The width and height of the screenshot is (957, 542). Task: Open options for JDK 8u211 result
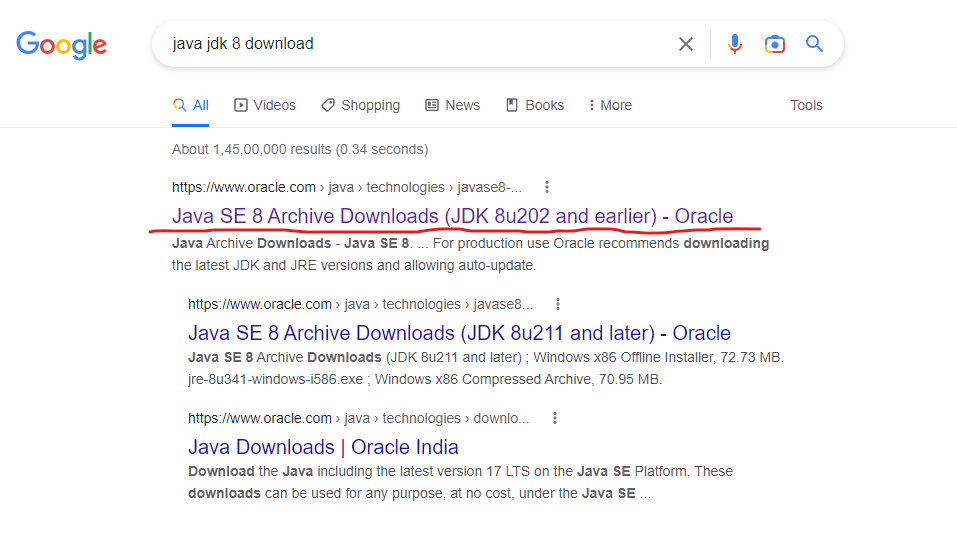coord(558,304)
